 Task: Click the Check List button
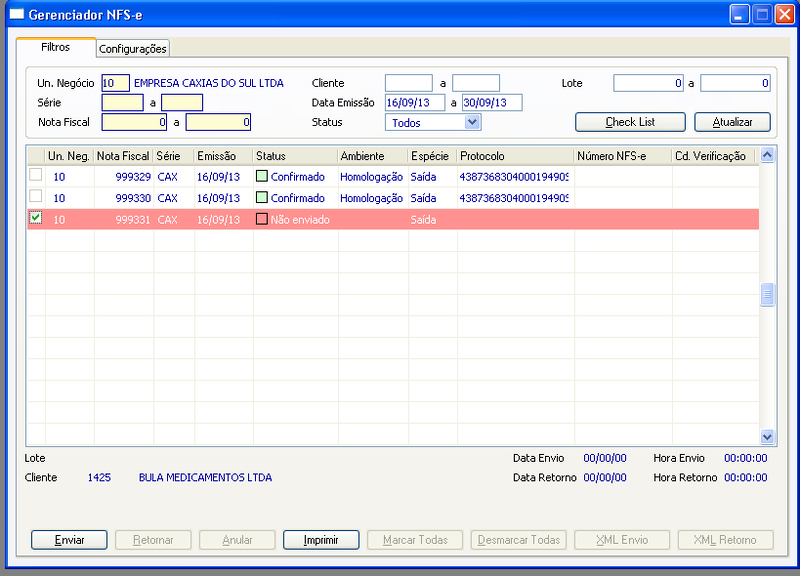[x=630, y=122]
